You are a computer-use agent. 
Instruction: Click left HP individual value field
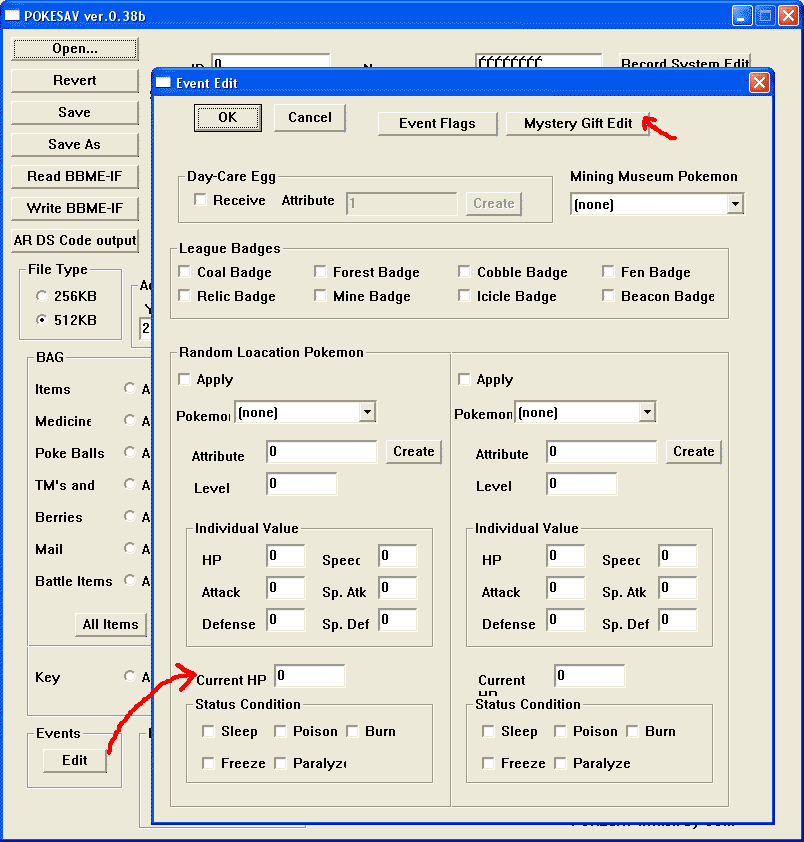point(286,556)
